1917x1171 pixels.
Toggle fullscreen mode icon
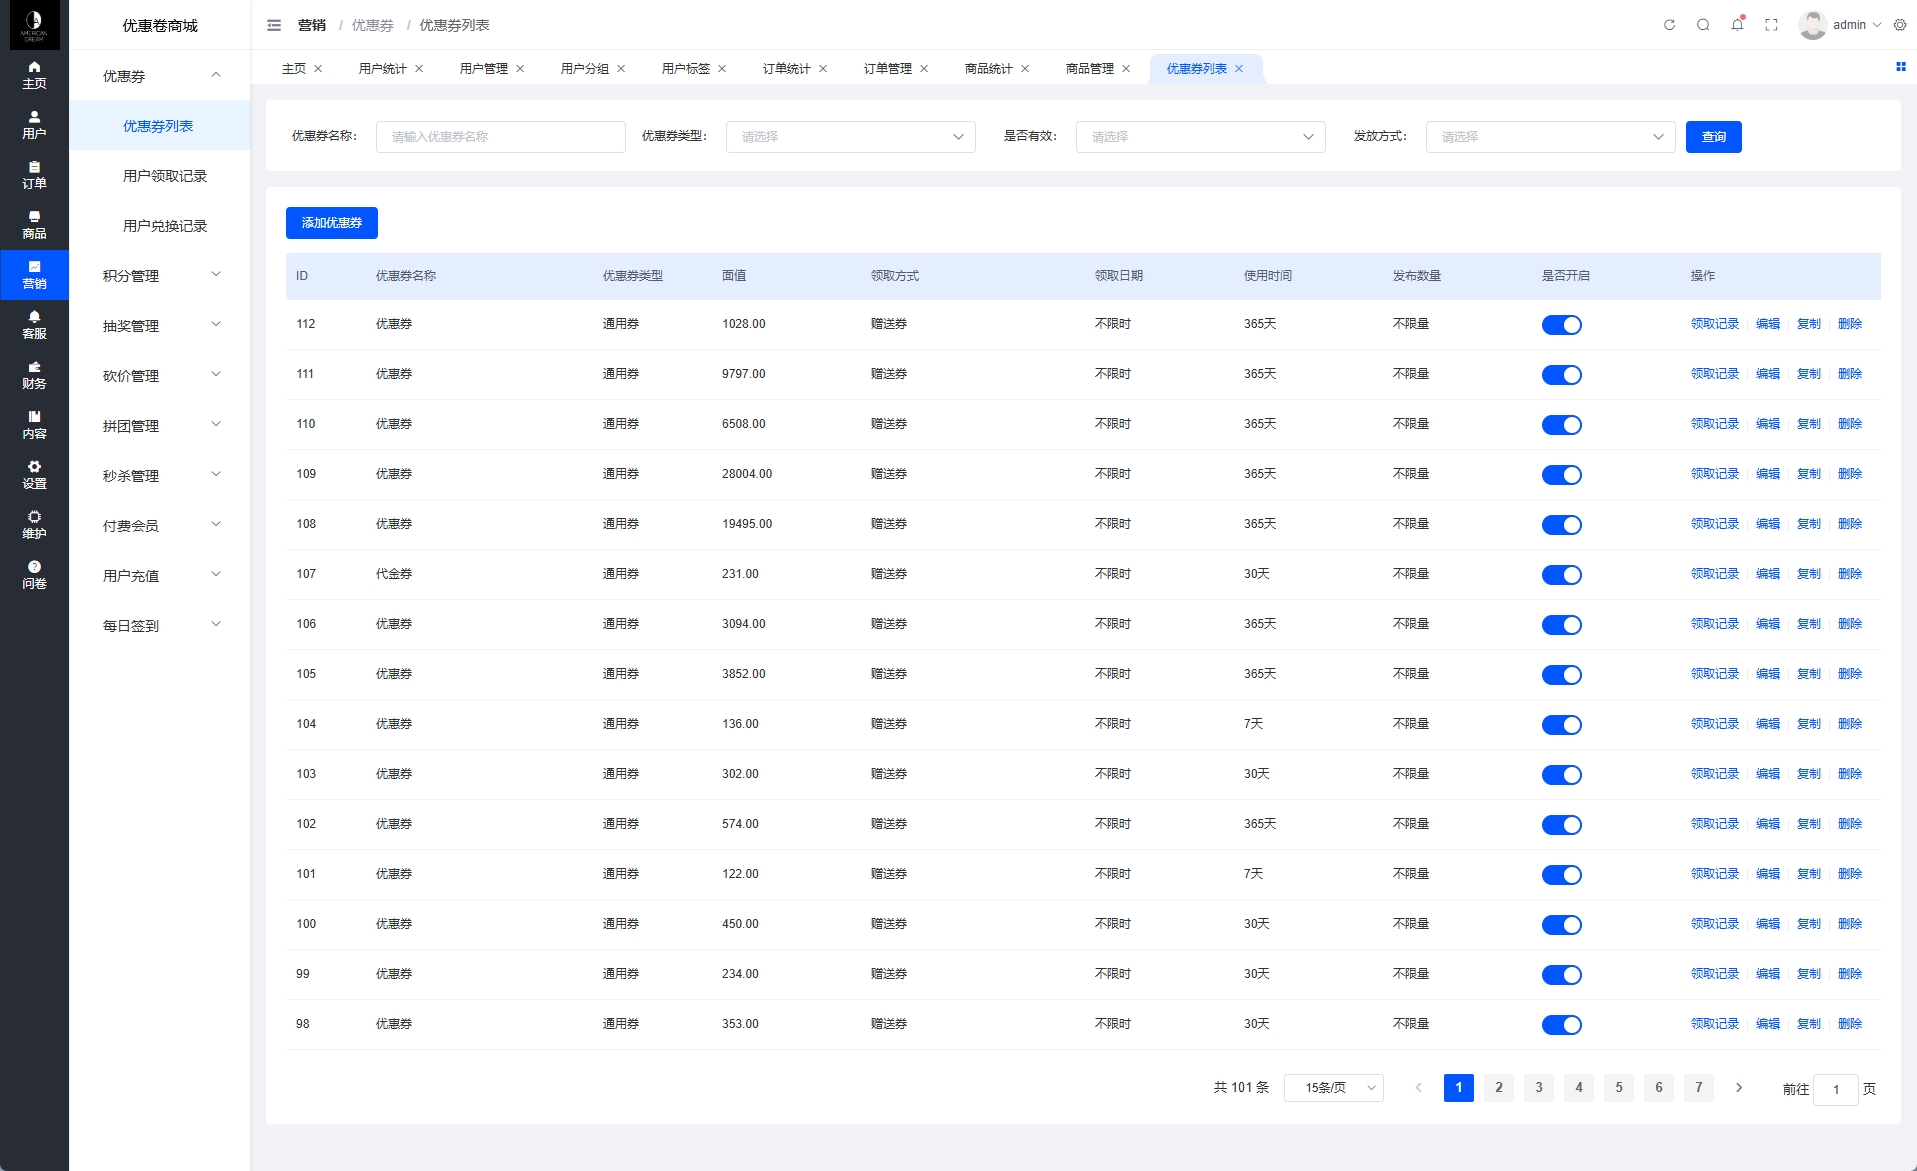coord(1771,25)
